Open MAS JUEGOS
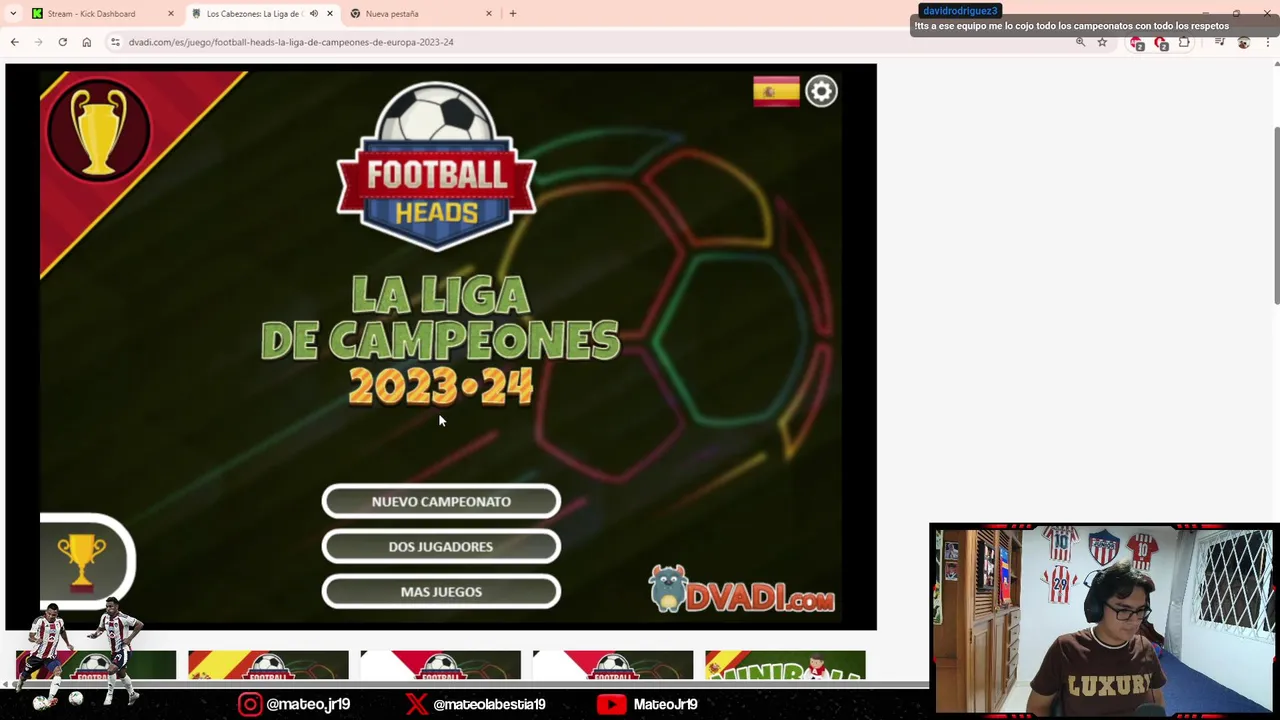Viewport: 1280px width, 720px height. [x=441, y=592]
